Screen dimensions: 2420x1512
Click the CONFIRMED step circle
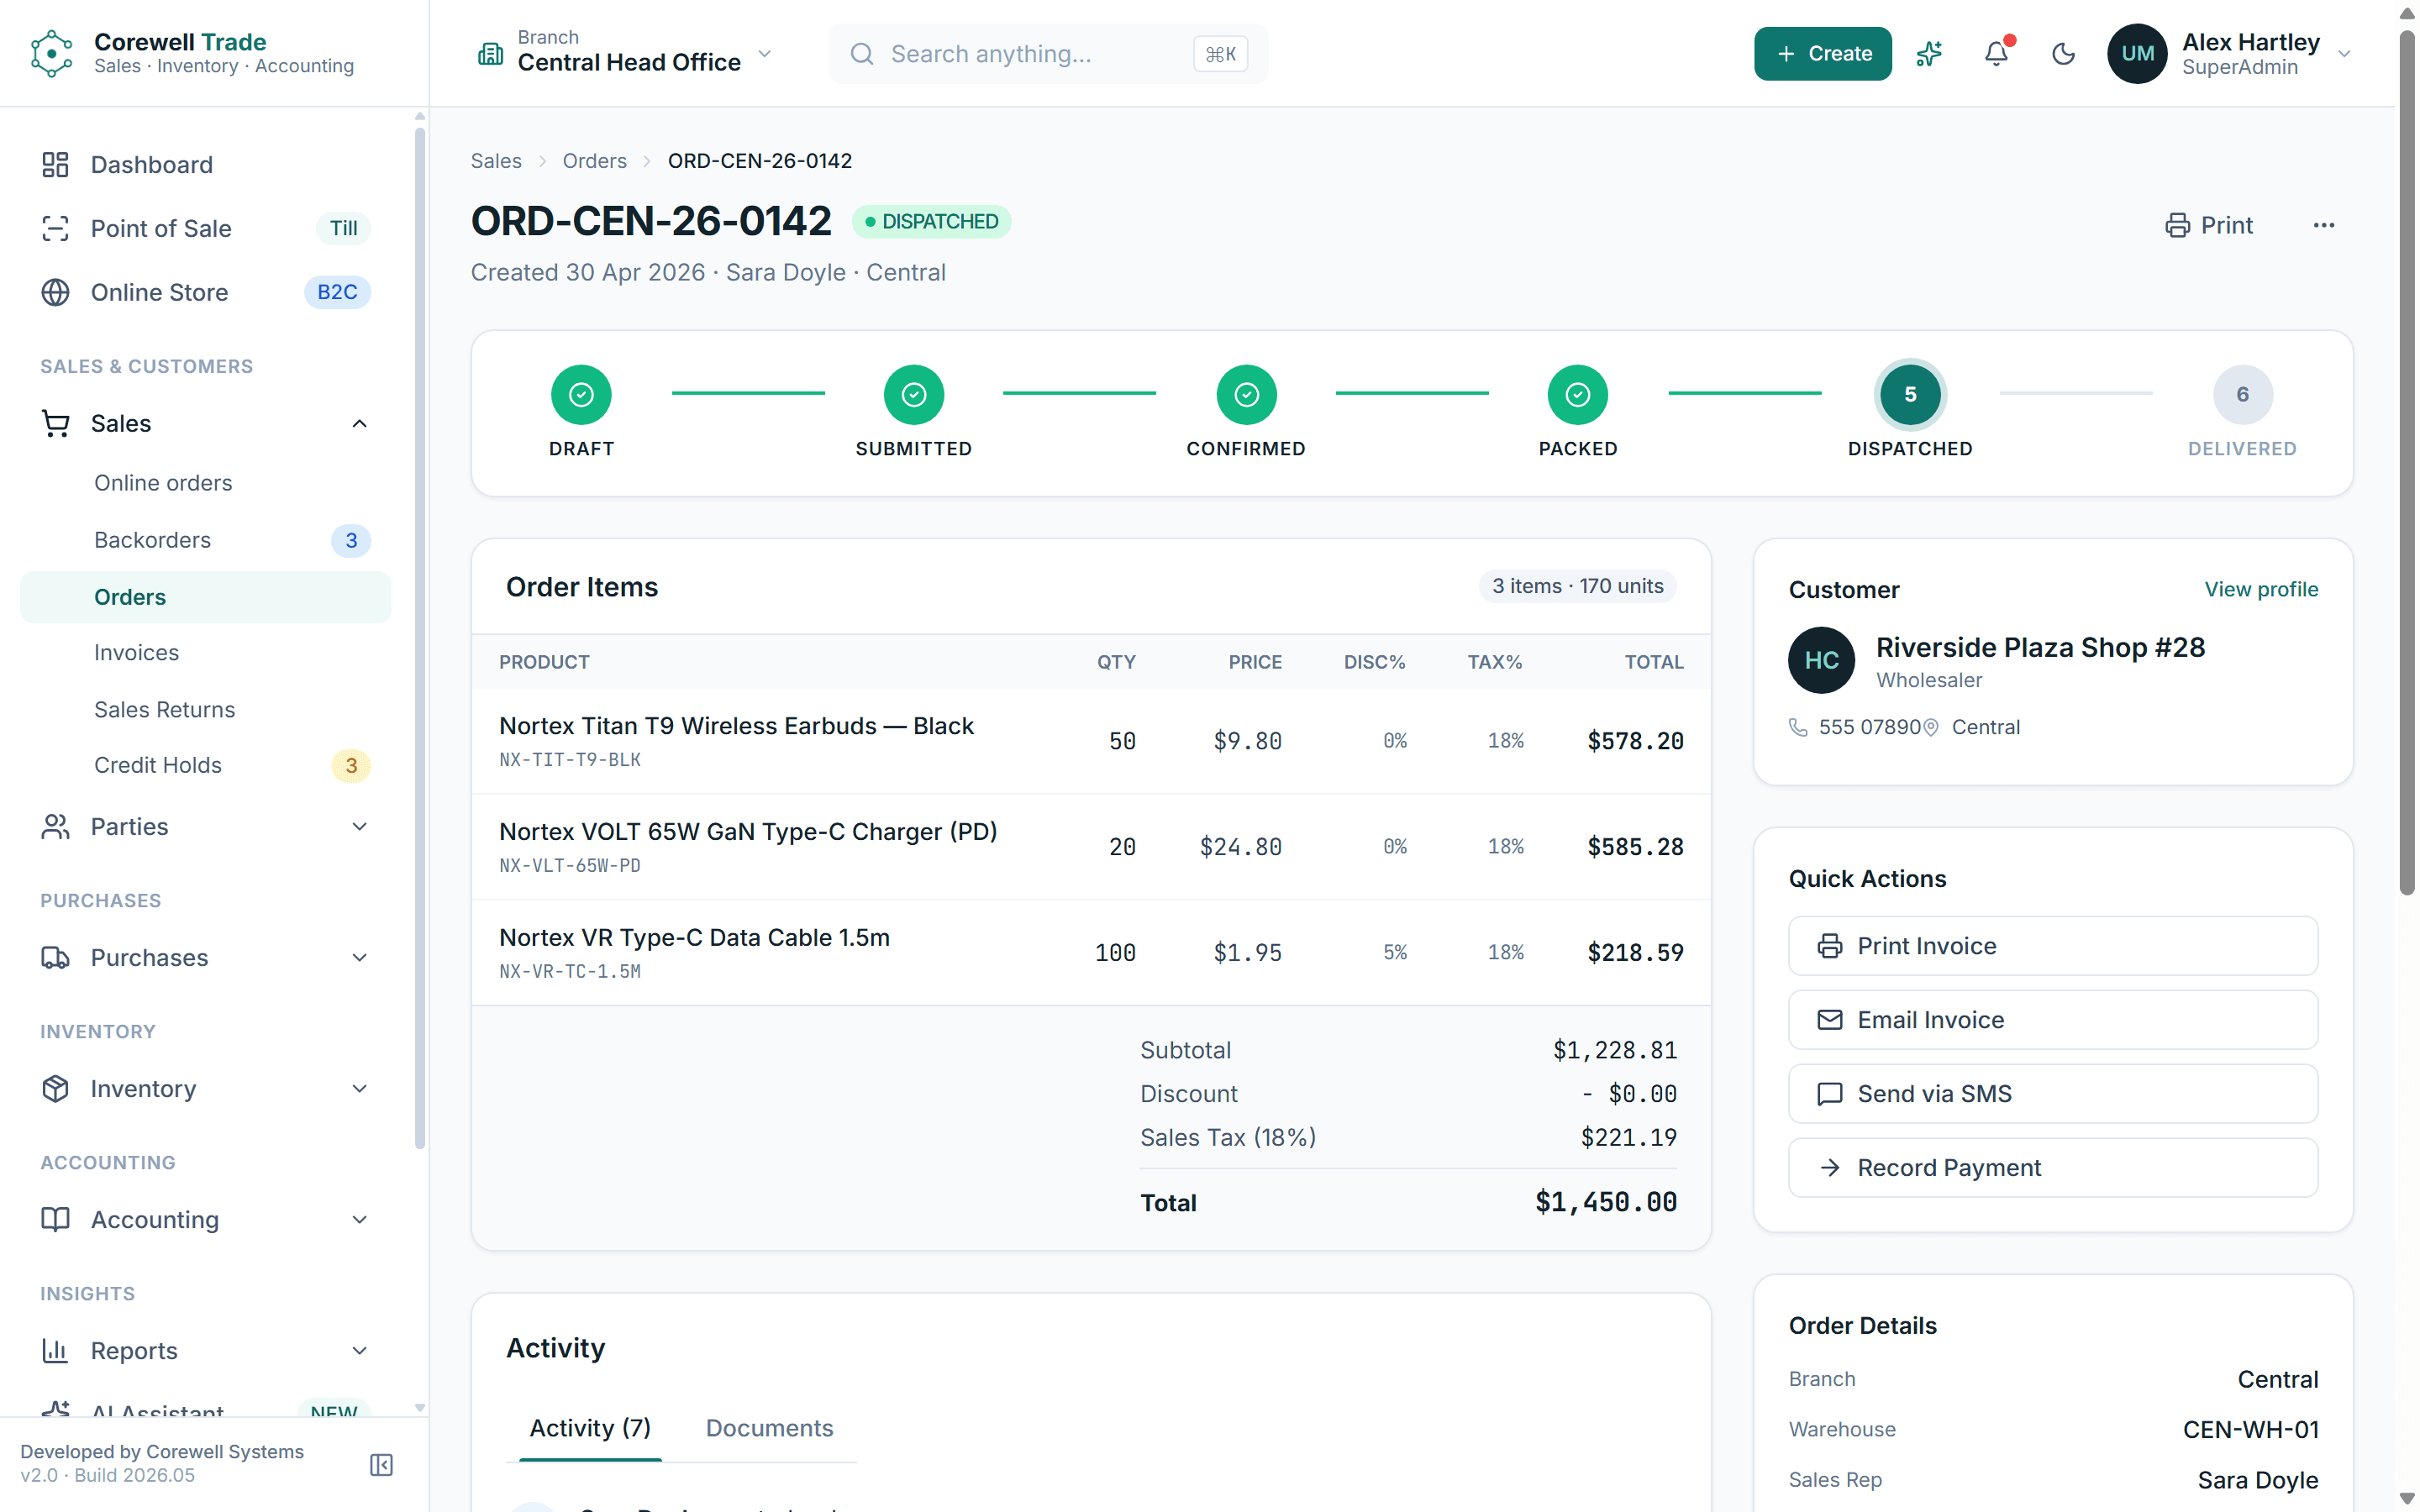(1246, 395)
